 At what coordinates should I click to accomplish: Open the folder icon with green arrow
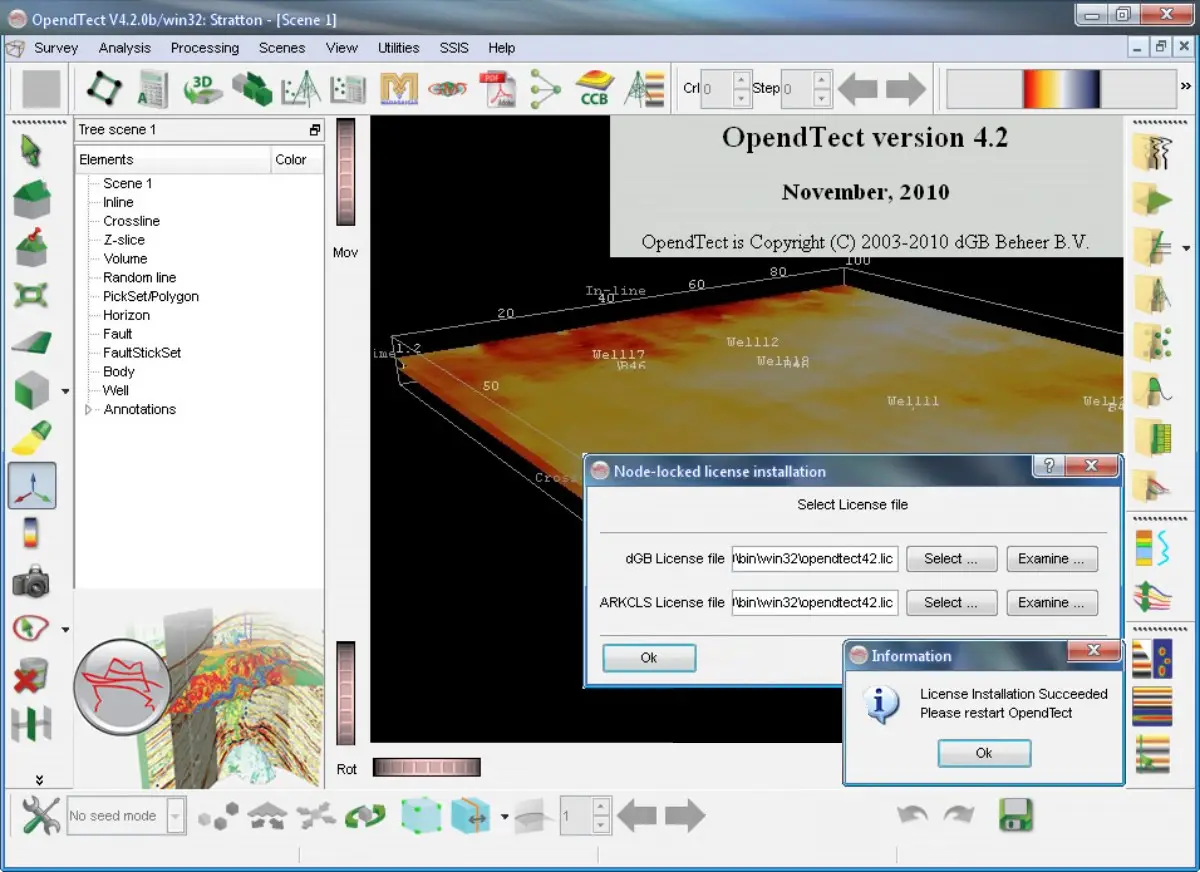(1153, 200)
